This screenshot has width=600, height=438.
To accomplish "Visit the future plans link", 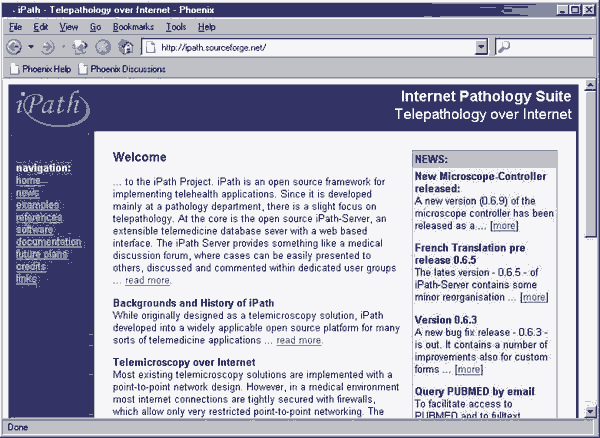I will coord(42,254).
